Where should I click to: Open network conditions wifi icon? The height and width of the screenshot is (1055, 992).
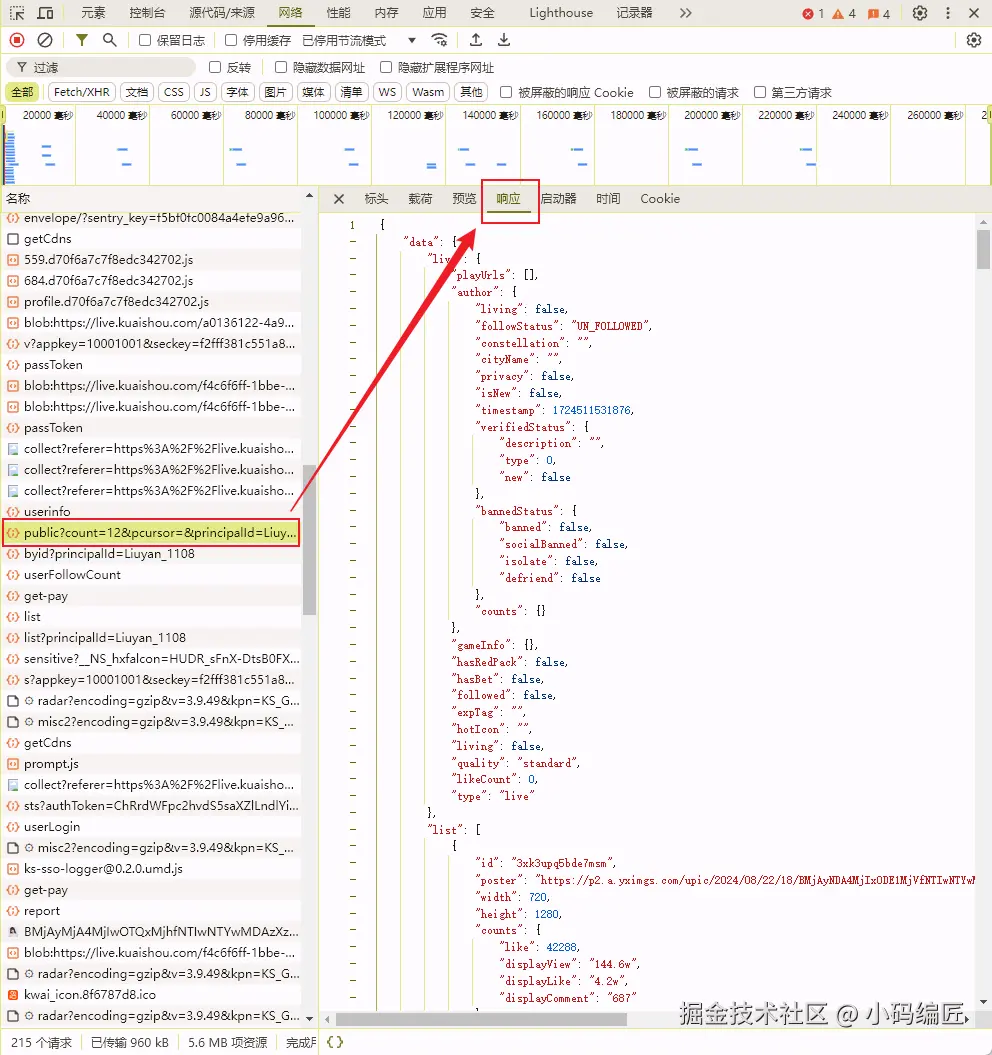point(439,40)
